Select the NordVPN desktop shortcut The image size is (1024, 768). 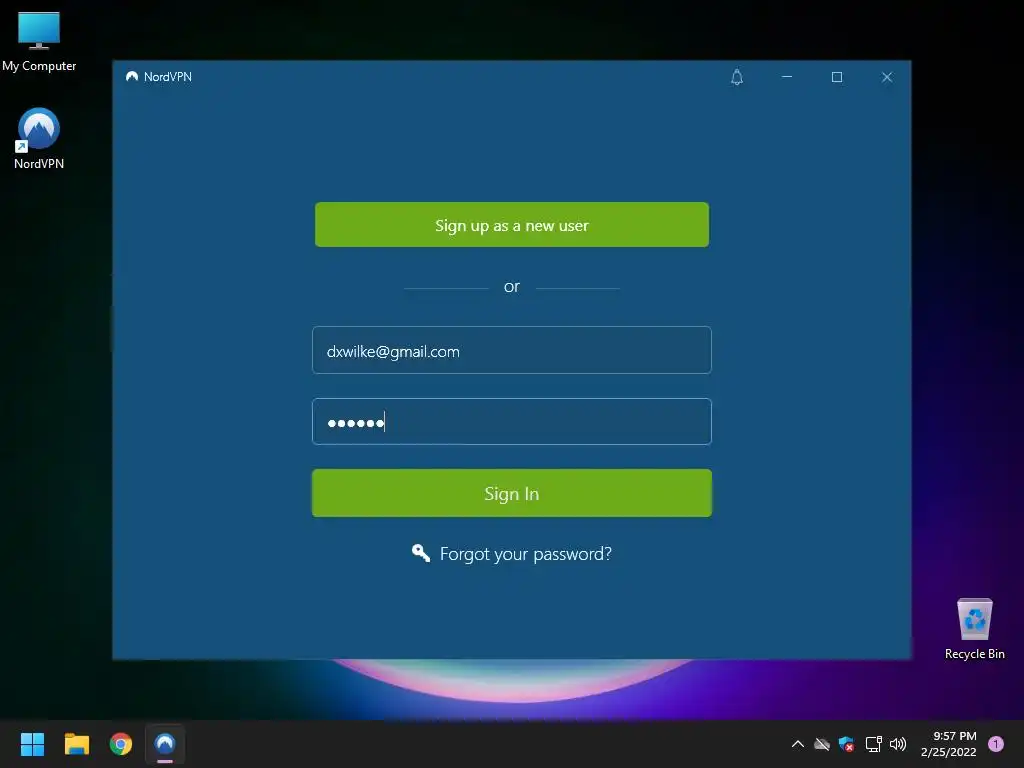click(x=39, y=138)
